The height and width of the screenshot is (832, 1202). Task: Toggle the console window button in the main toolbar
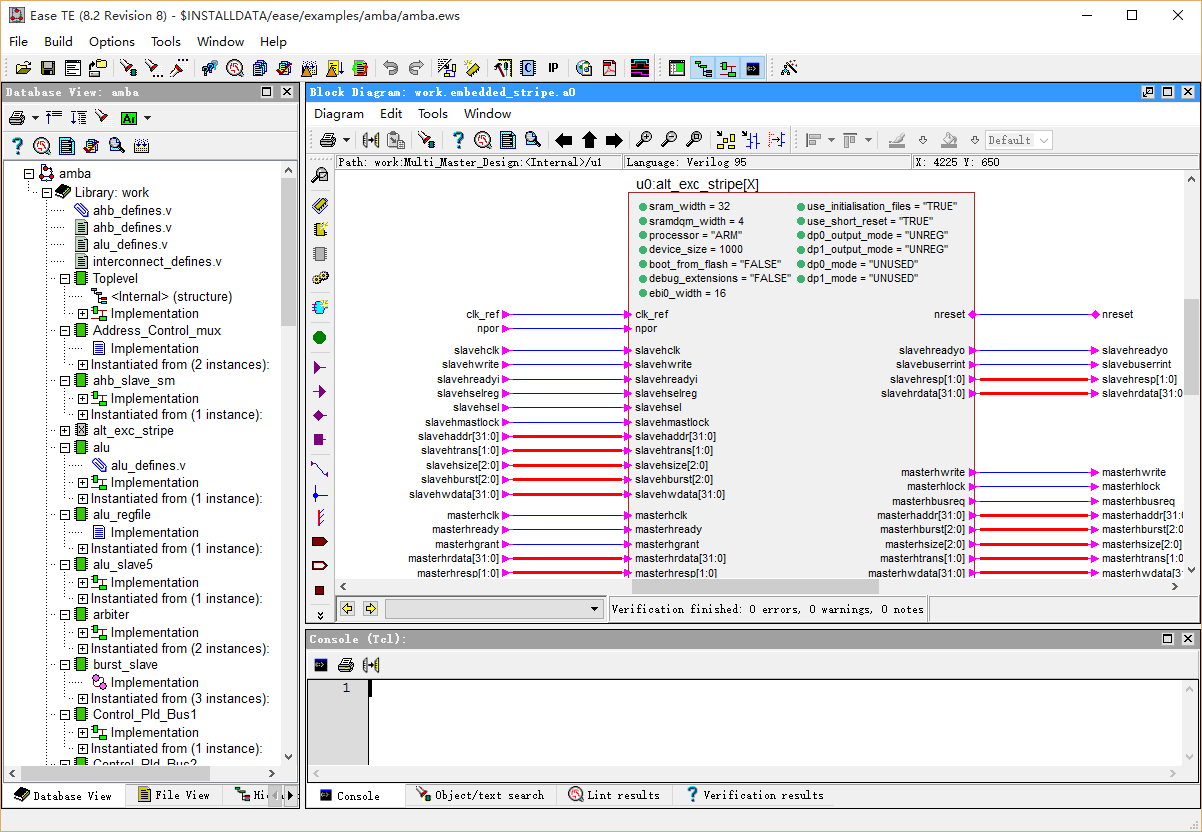tap(753, 68)
